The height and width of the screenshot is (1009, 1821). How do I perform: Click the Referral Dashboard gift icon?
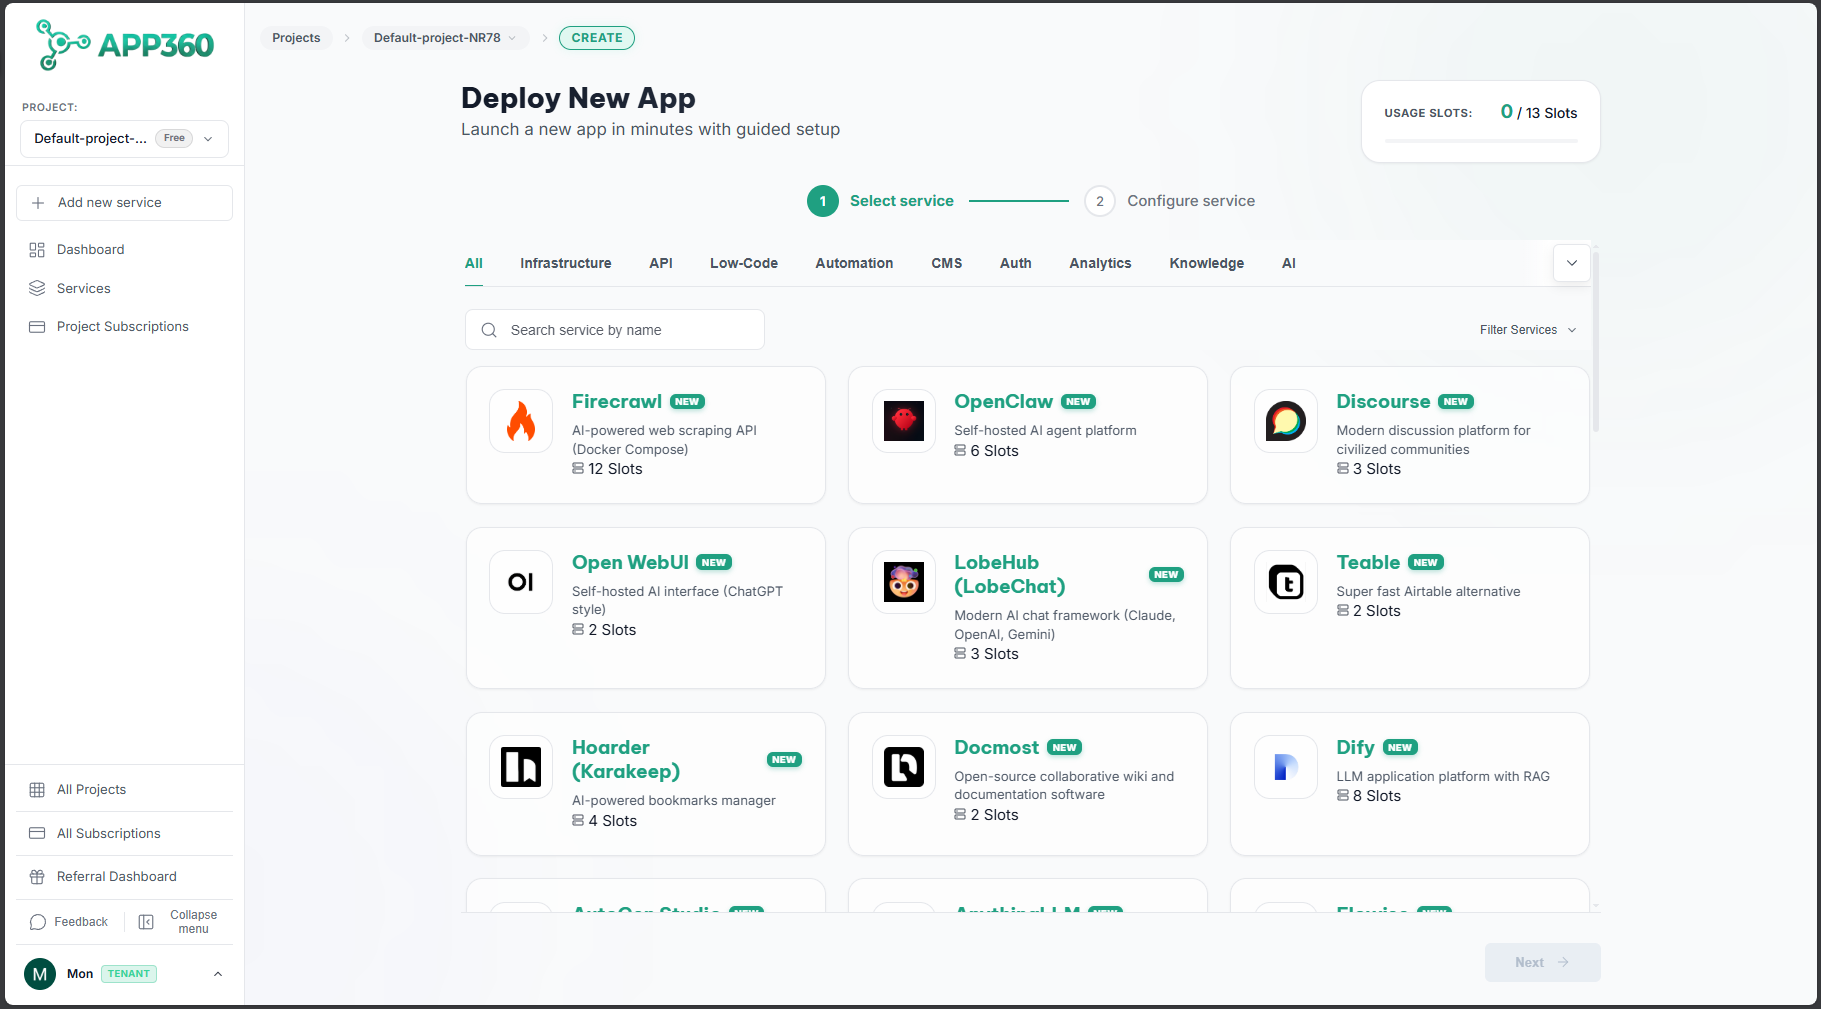37,877
